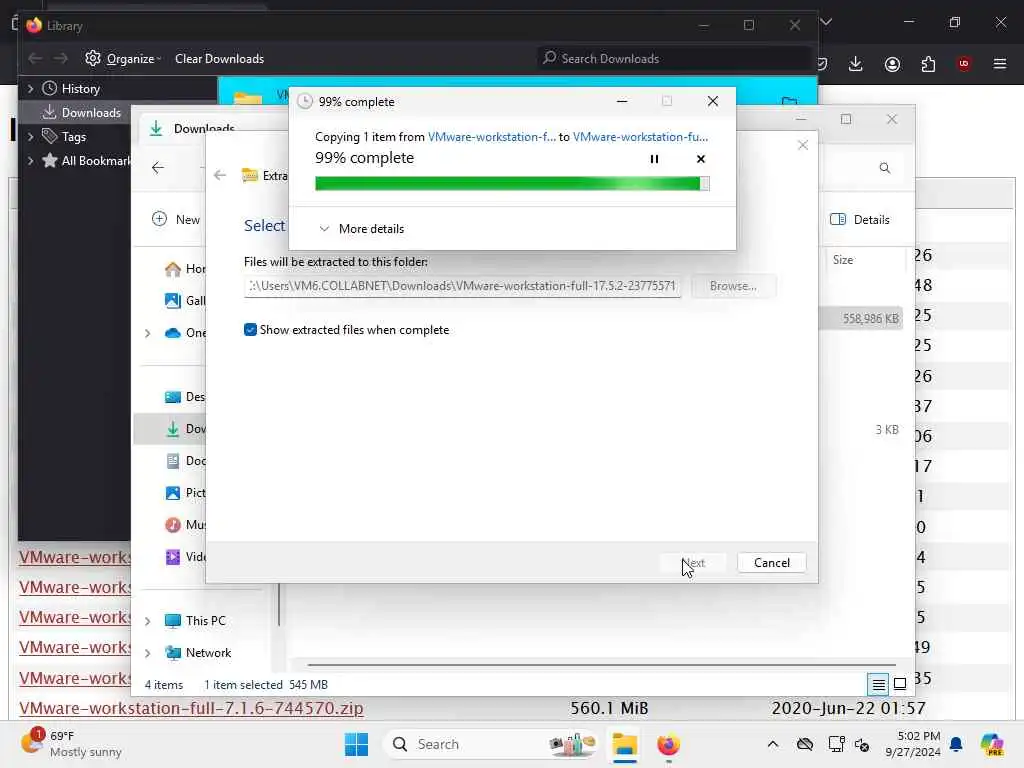
Task: Expand Network in Explorer tree
Action: [148, 653]
